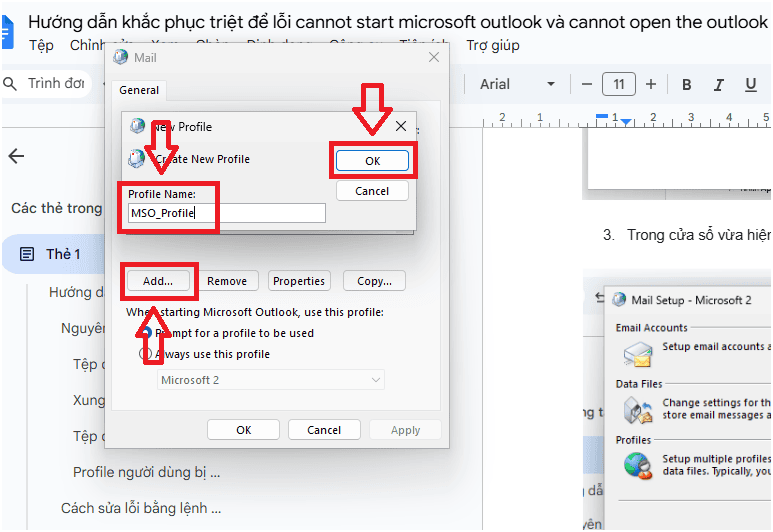Click the Profiles globe icon in Mail Setup
The height and width of the screenshot is (532, 773).
click(x=637, y=466)
